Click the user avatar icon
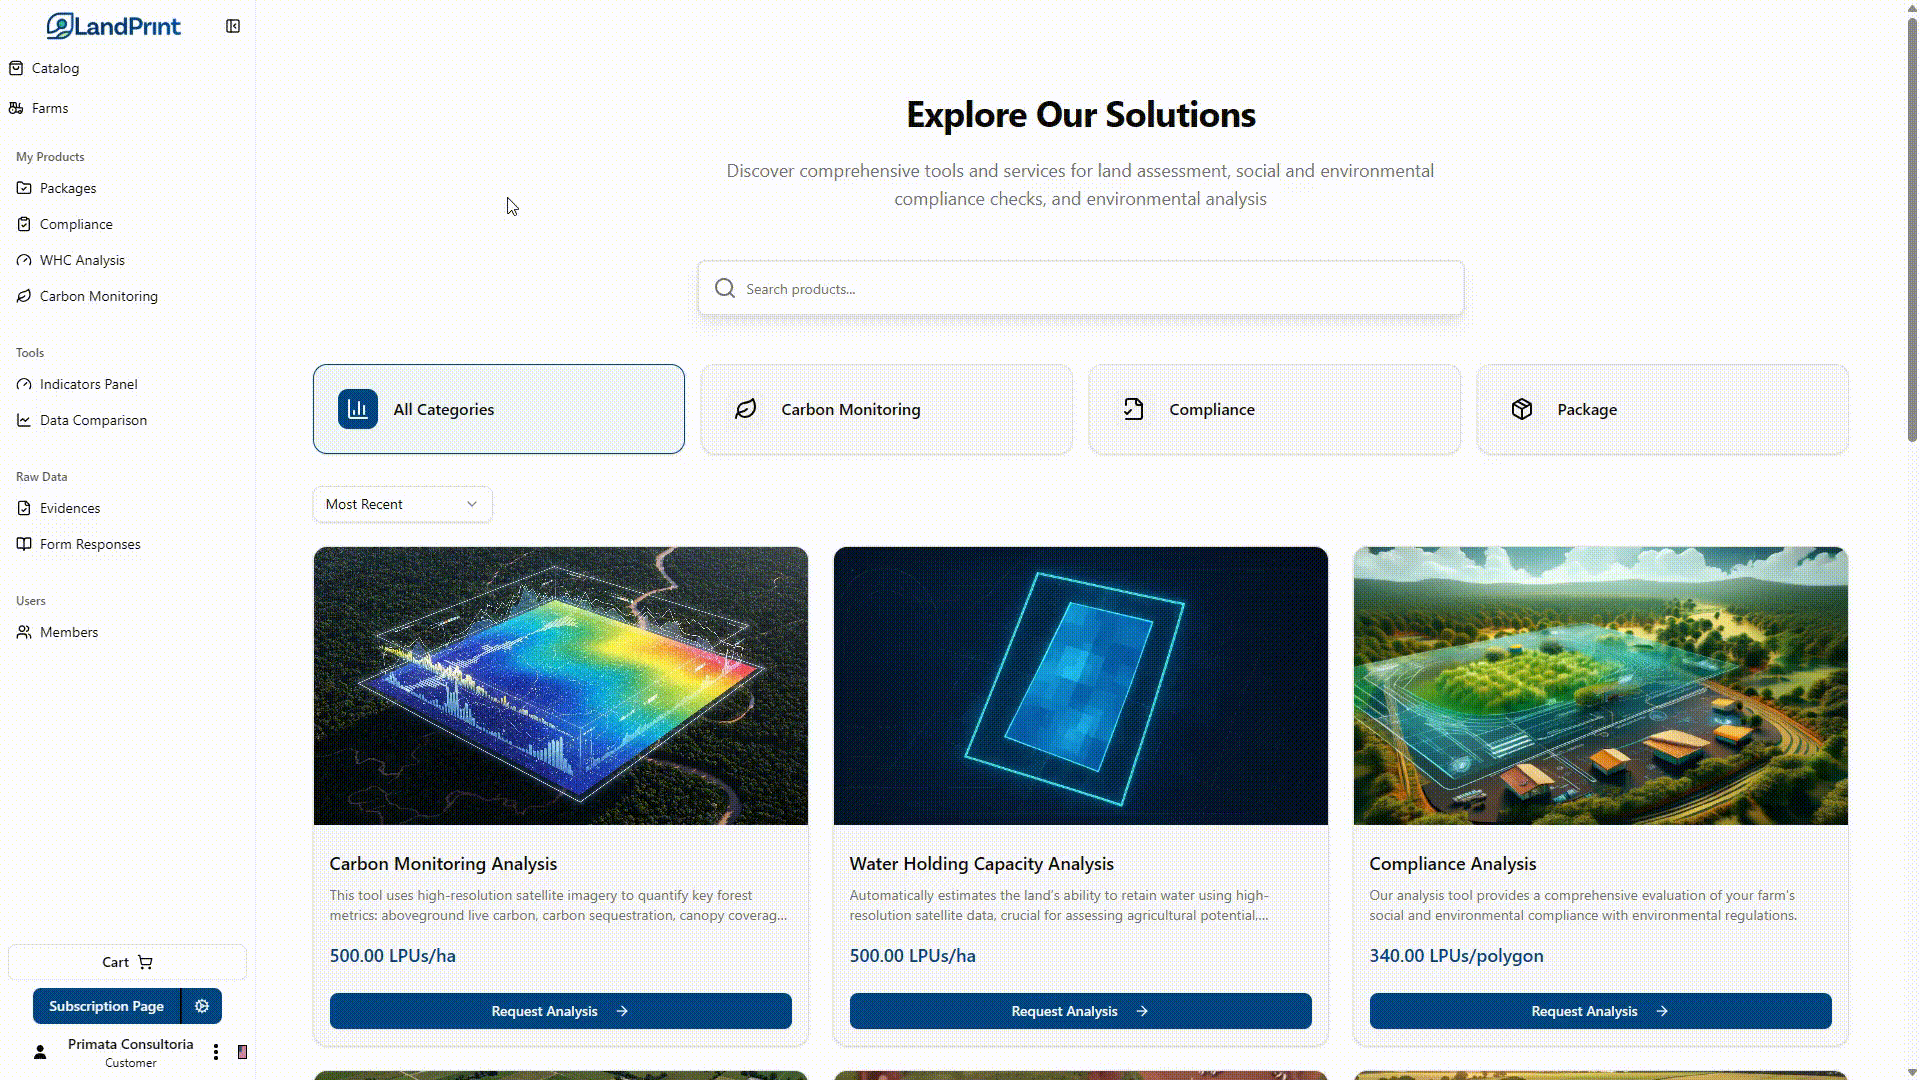Viewport: 1920px width, 1080px height. point(40,1052)
